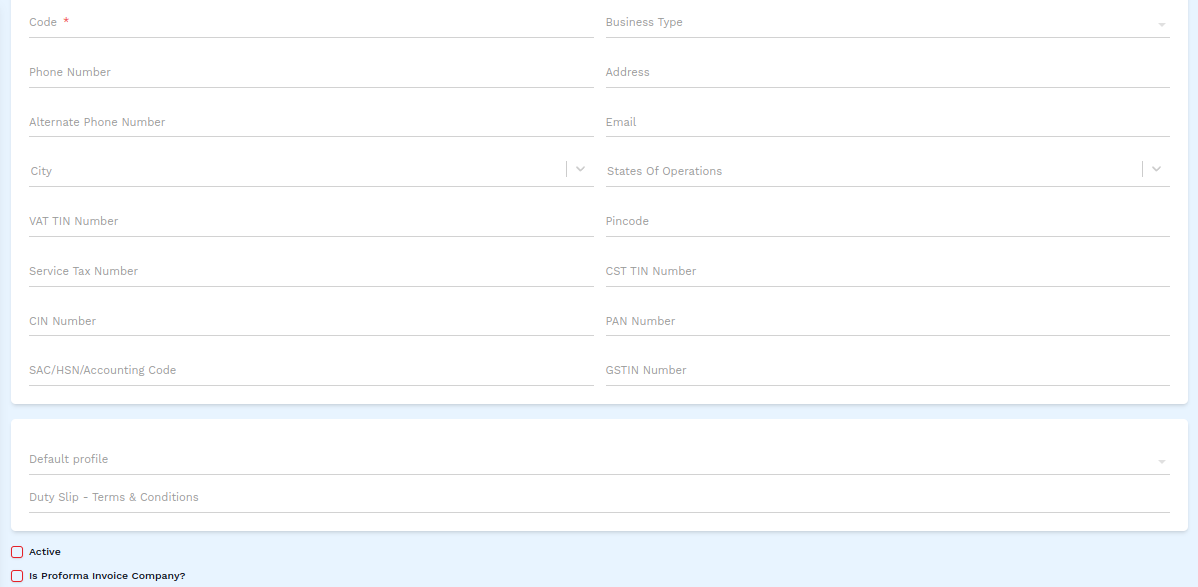The image size is (1198, 587).
Task: Open the Default profile dropdown
Action: coord(598,460)
